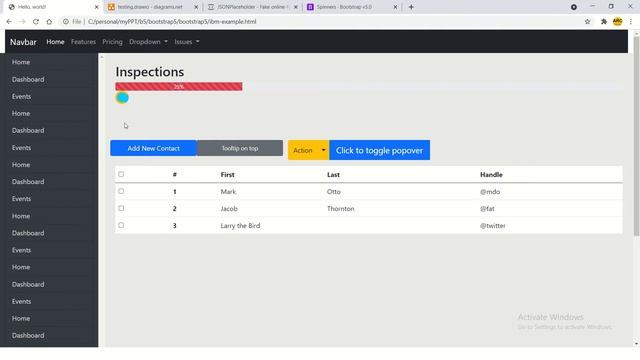Close the testing.drawio tab

tap(196, 7)
